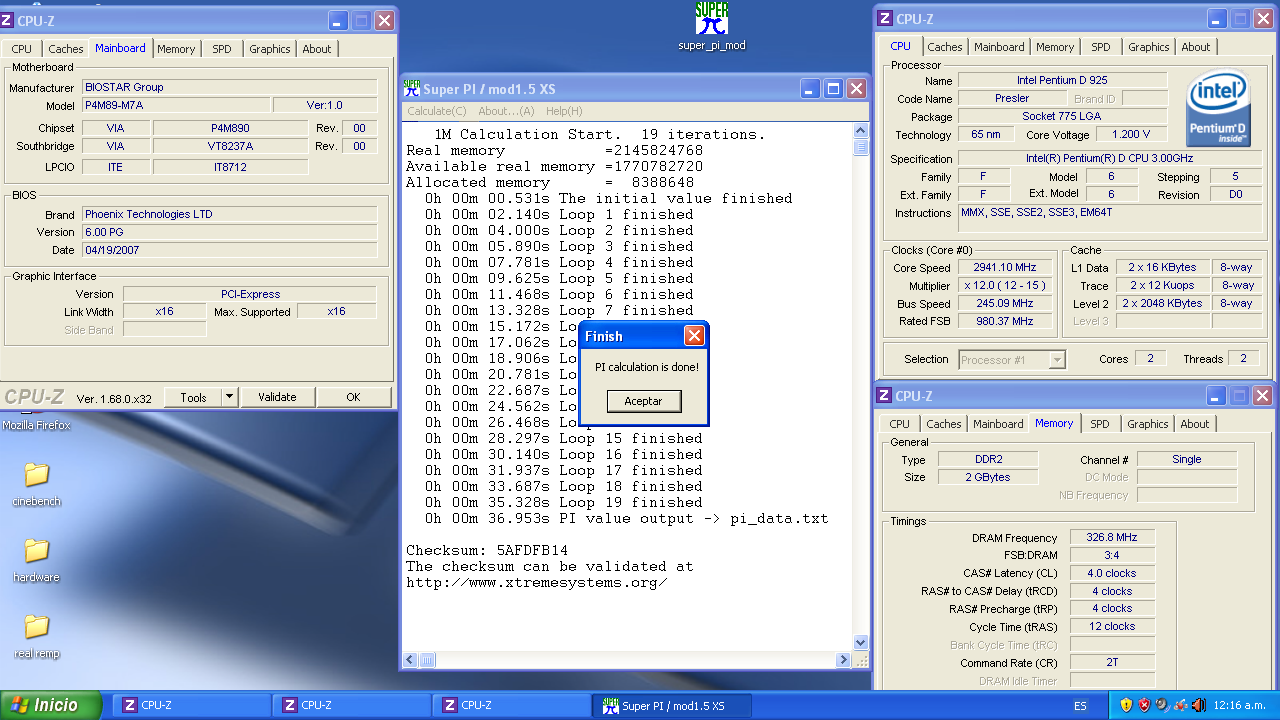
Task: Open the Processor #1 selection combo box
Action: [x=1012, y=359]
